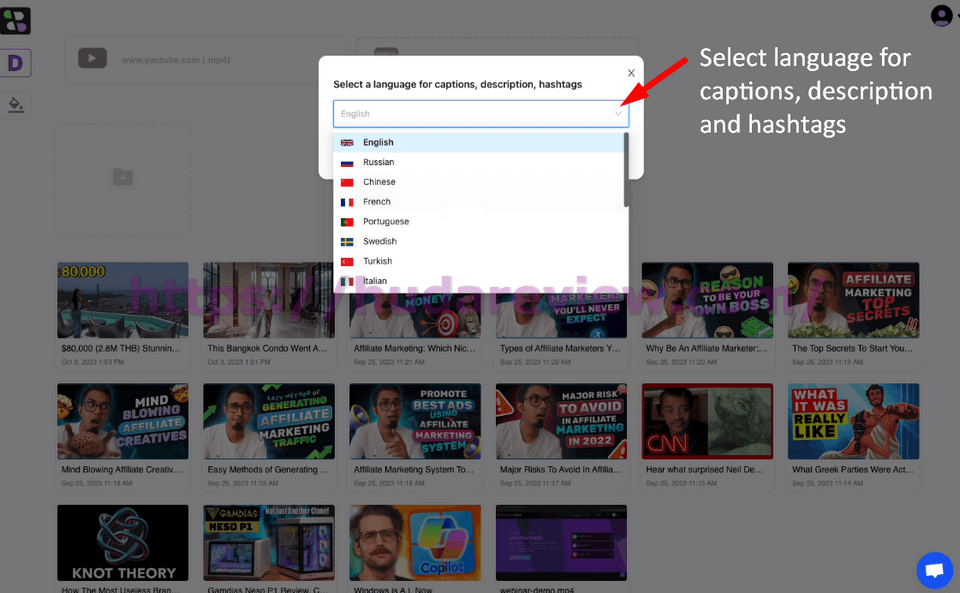Click the app logo icon top-left
This screenshot has width=960, height=593.
(15, 21)
